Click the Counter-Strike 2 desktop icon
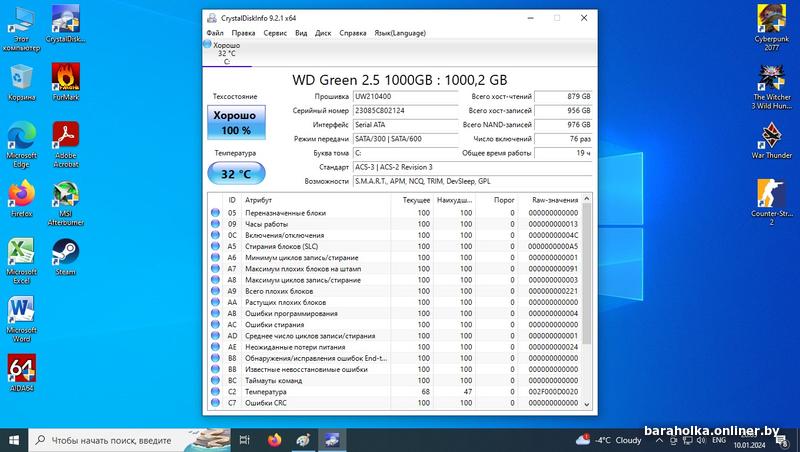This screenshot has height=452, width=800. 771,202
